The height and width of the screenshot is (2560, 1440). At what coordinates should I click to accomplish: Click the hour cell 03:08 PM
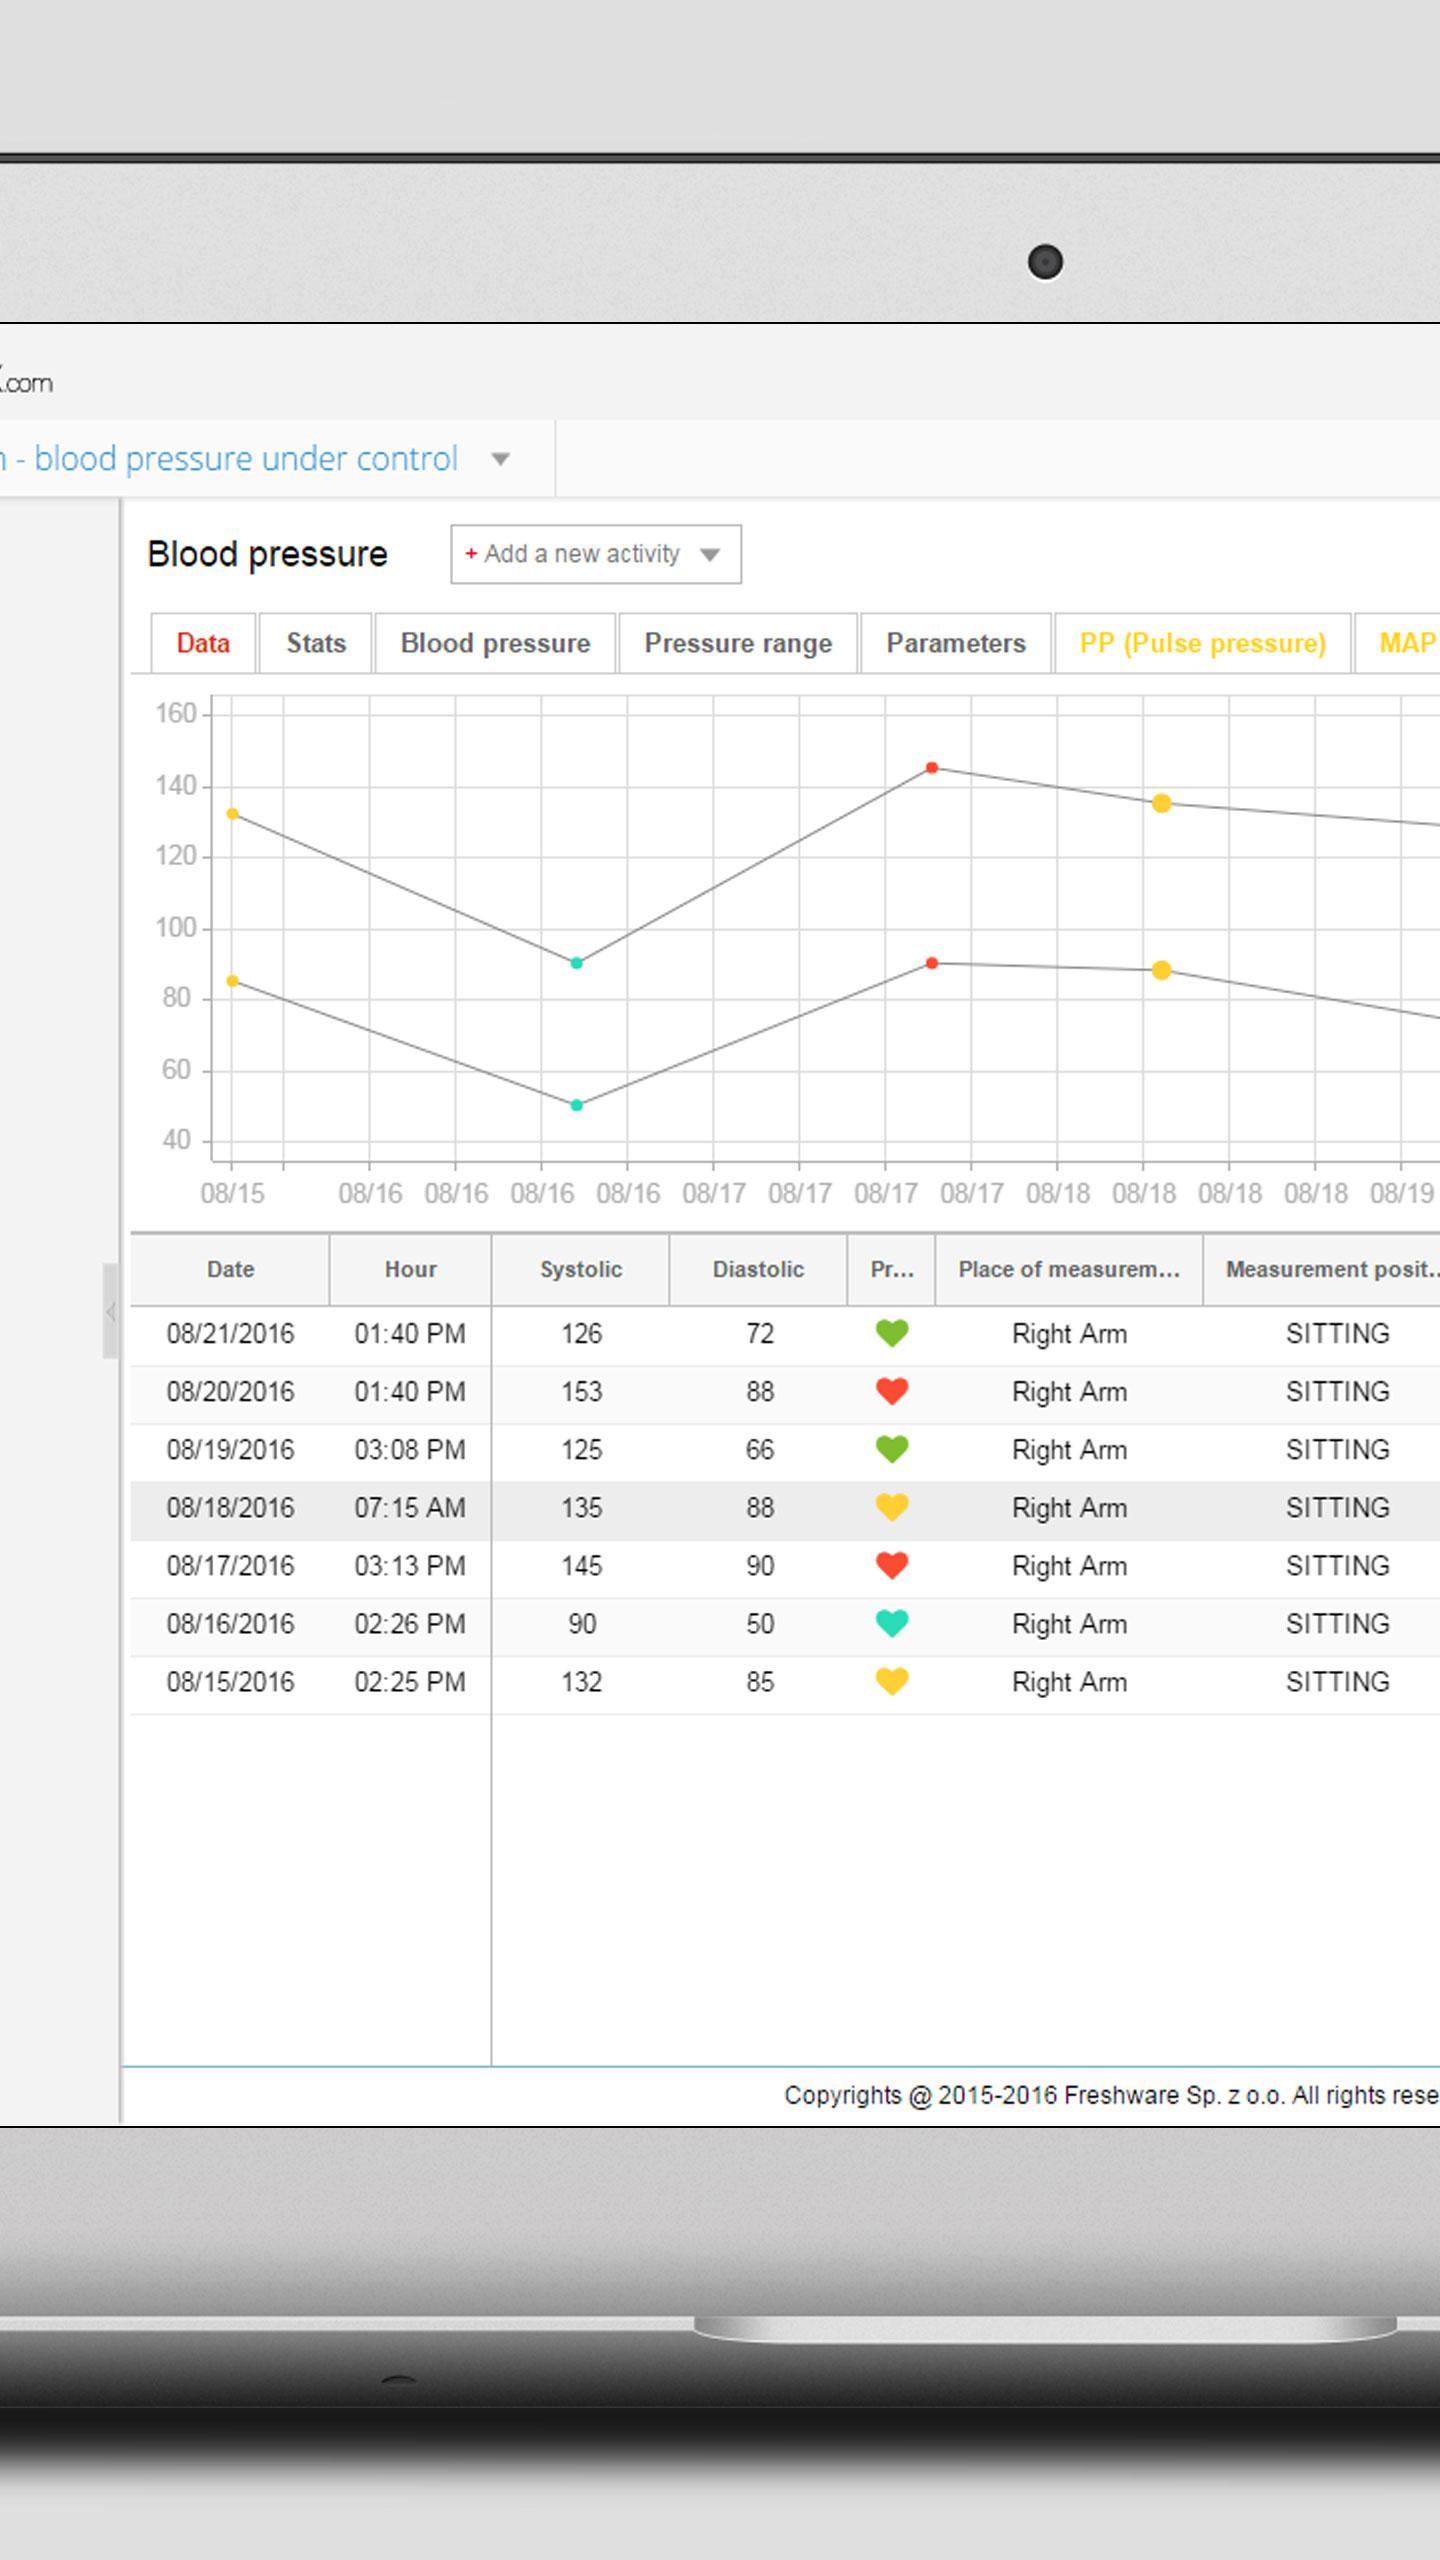410,1450
